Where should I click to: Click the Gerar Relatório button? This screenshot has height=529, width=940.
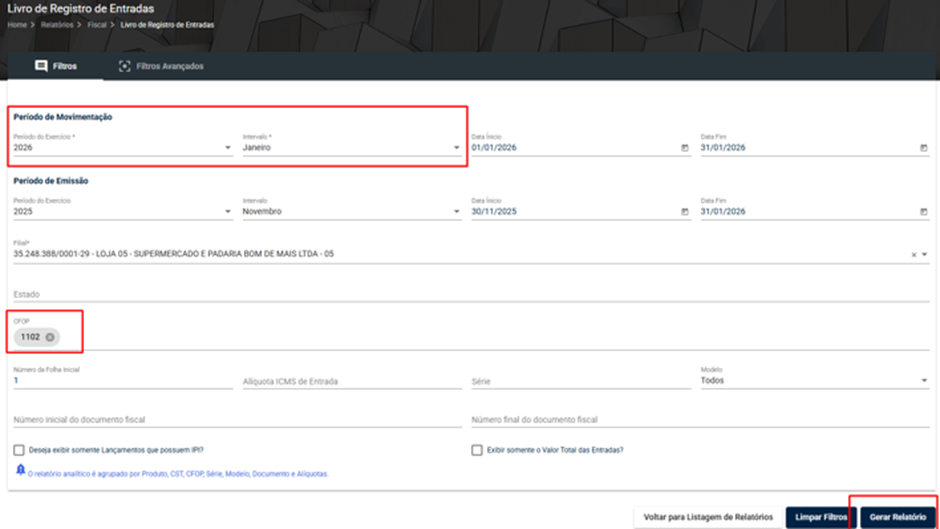[897, 517]
